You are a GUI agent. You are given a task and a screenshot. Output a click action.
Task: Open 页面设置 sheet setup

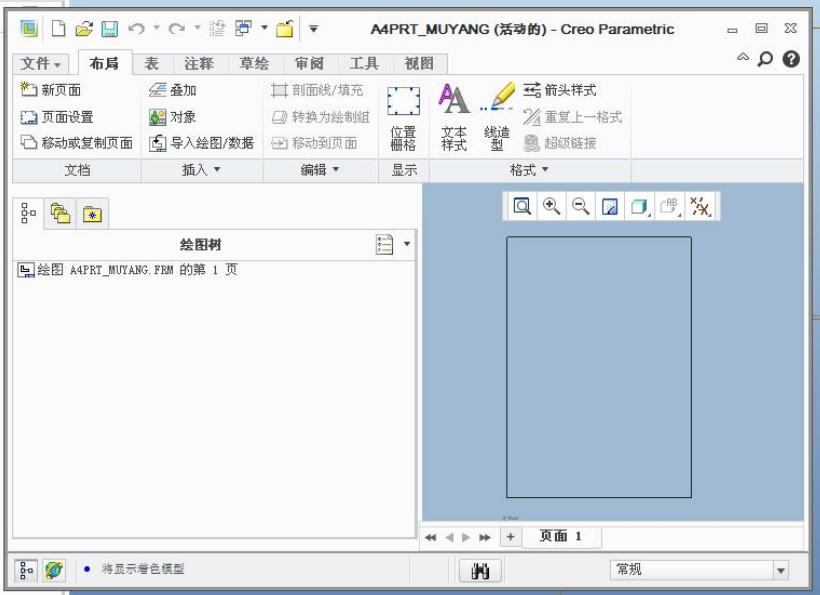pos(57,117)
